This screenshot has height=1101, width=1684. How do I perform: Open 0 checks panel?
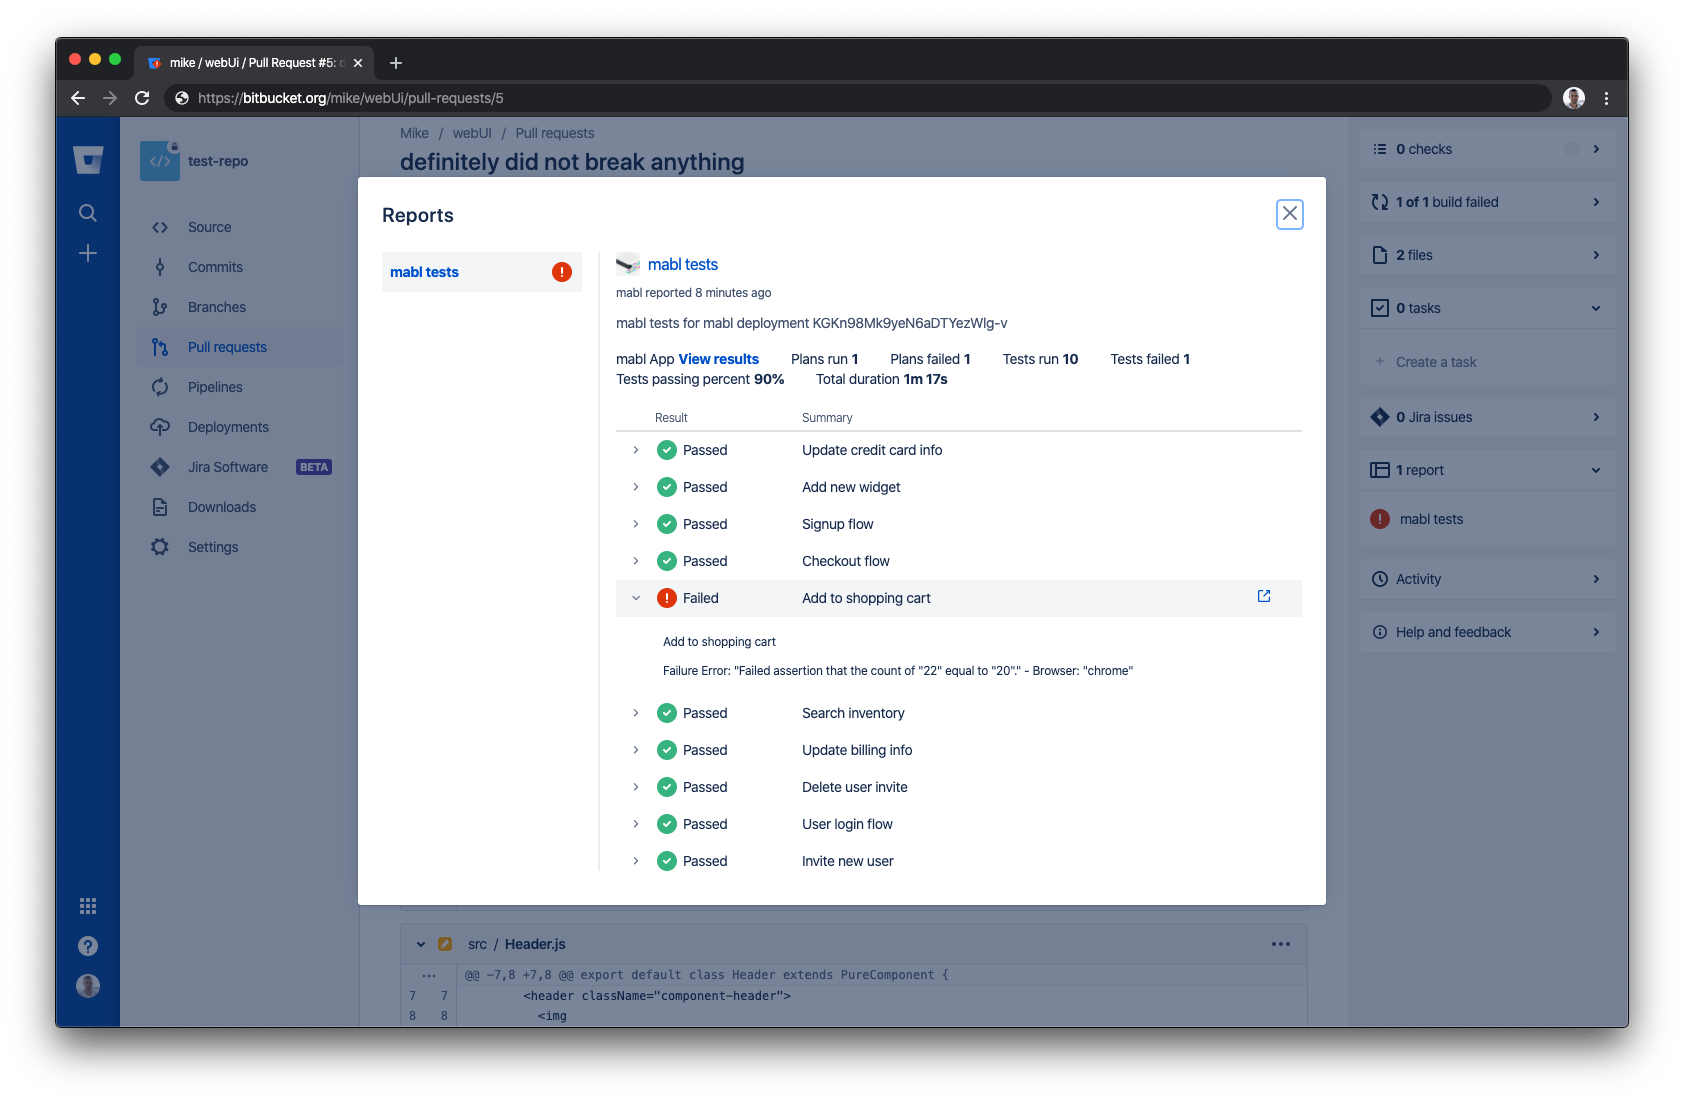[x=1487, y=149]
